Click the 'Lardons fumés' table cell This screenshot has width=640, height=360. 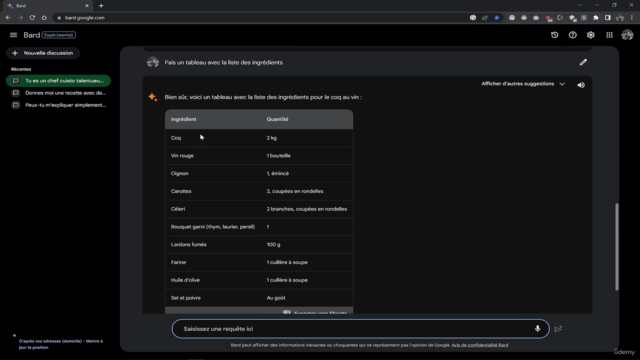click(x=189, y=244)
